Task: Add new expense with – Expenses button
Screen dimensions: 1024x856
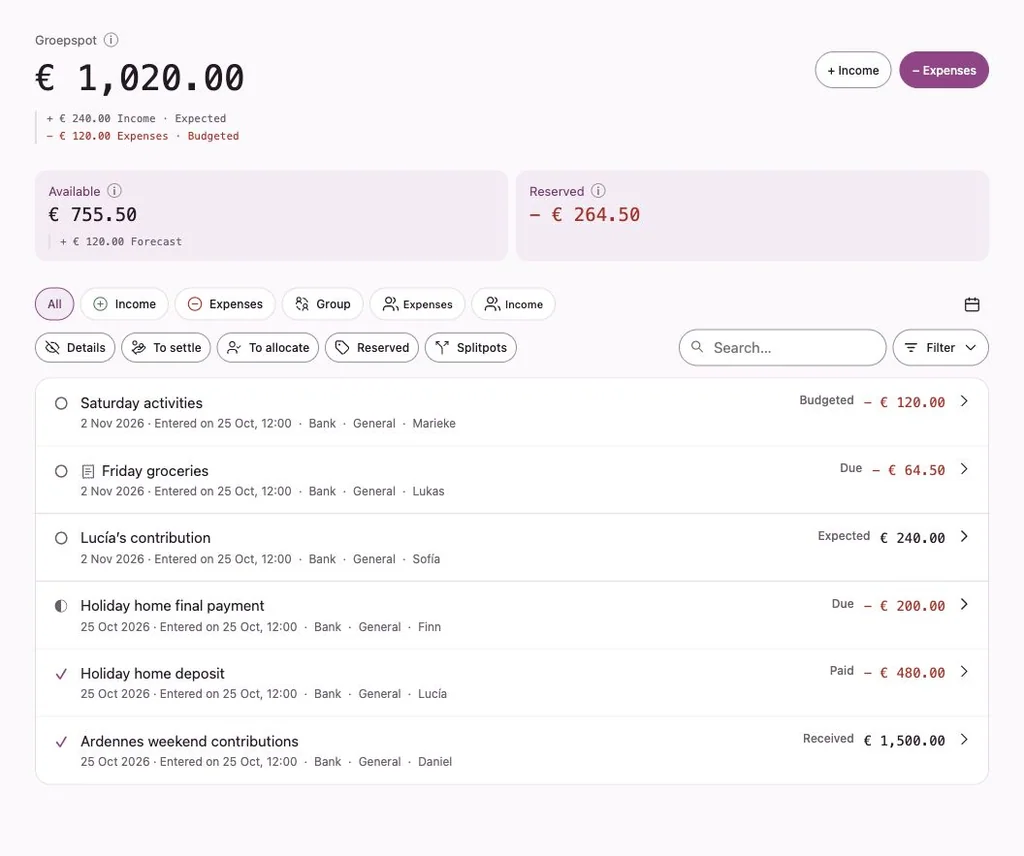Action: click(x=944, y=70)
